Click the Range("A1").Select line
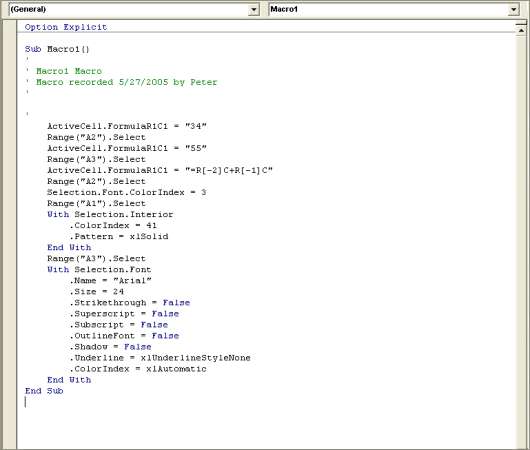 tap(96, 204)
